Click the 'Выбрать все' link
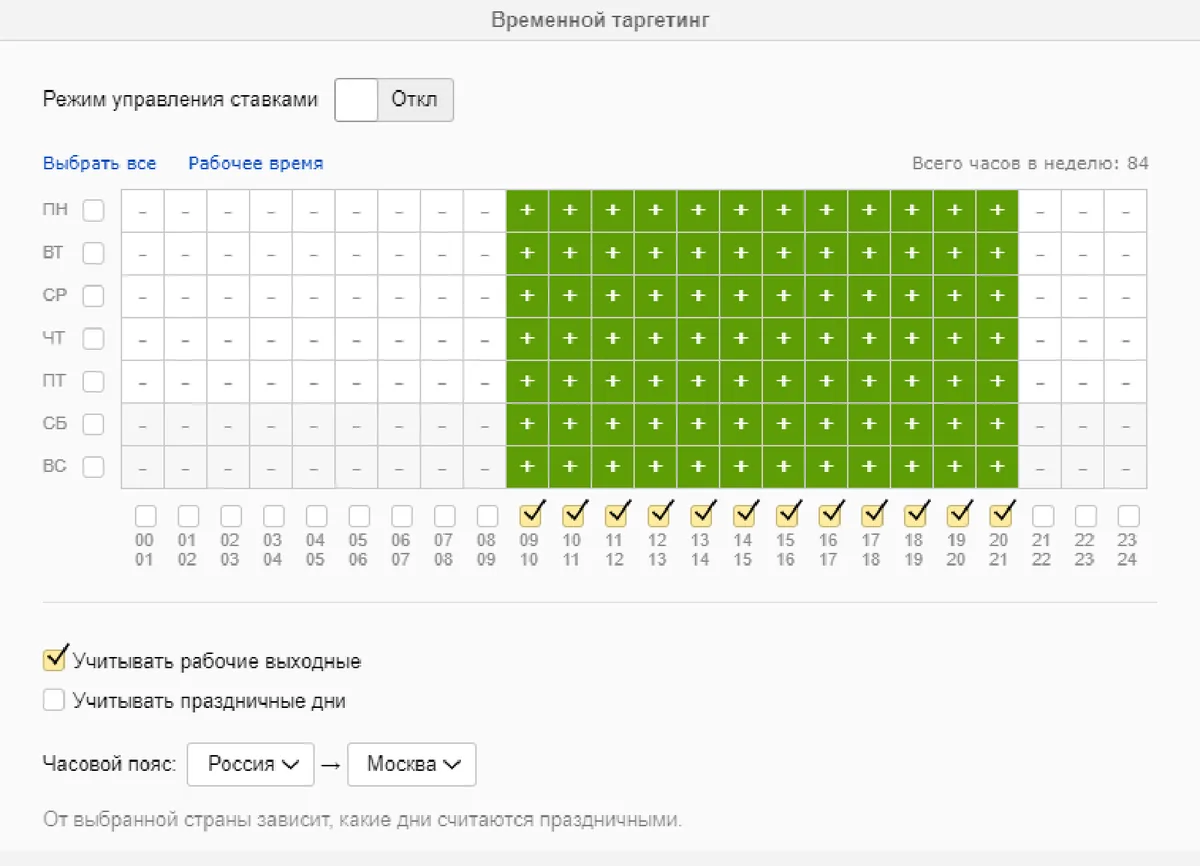The height and width of the screenshot is (866, 1200). tap(99, 163)
